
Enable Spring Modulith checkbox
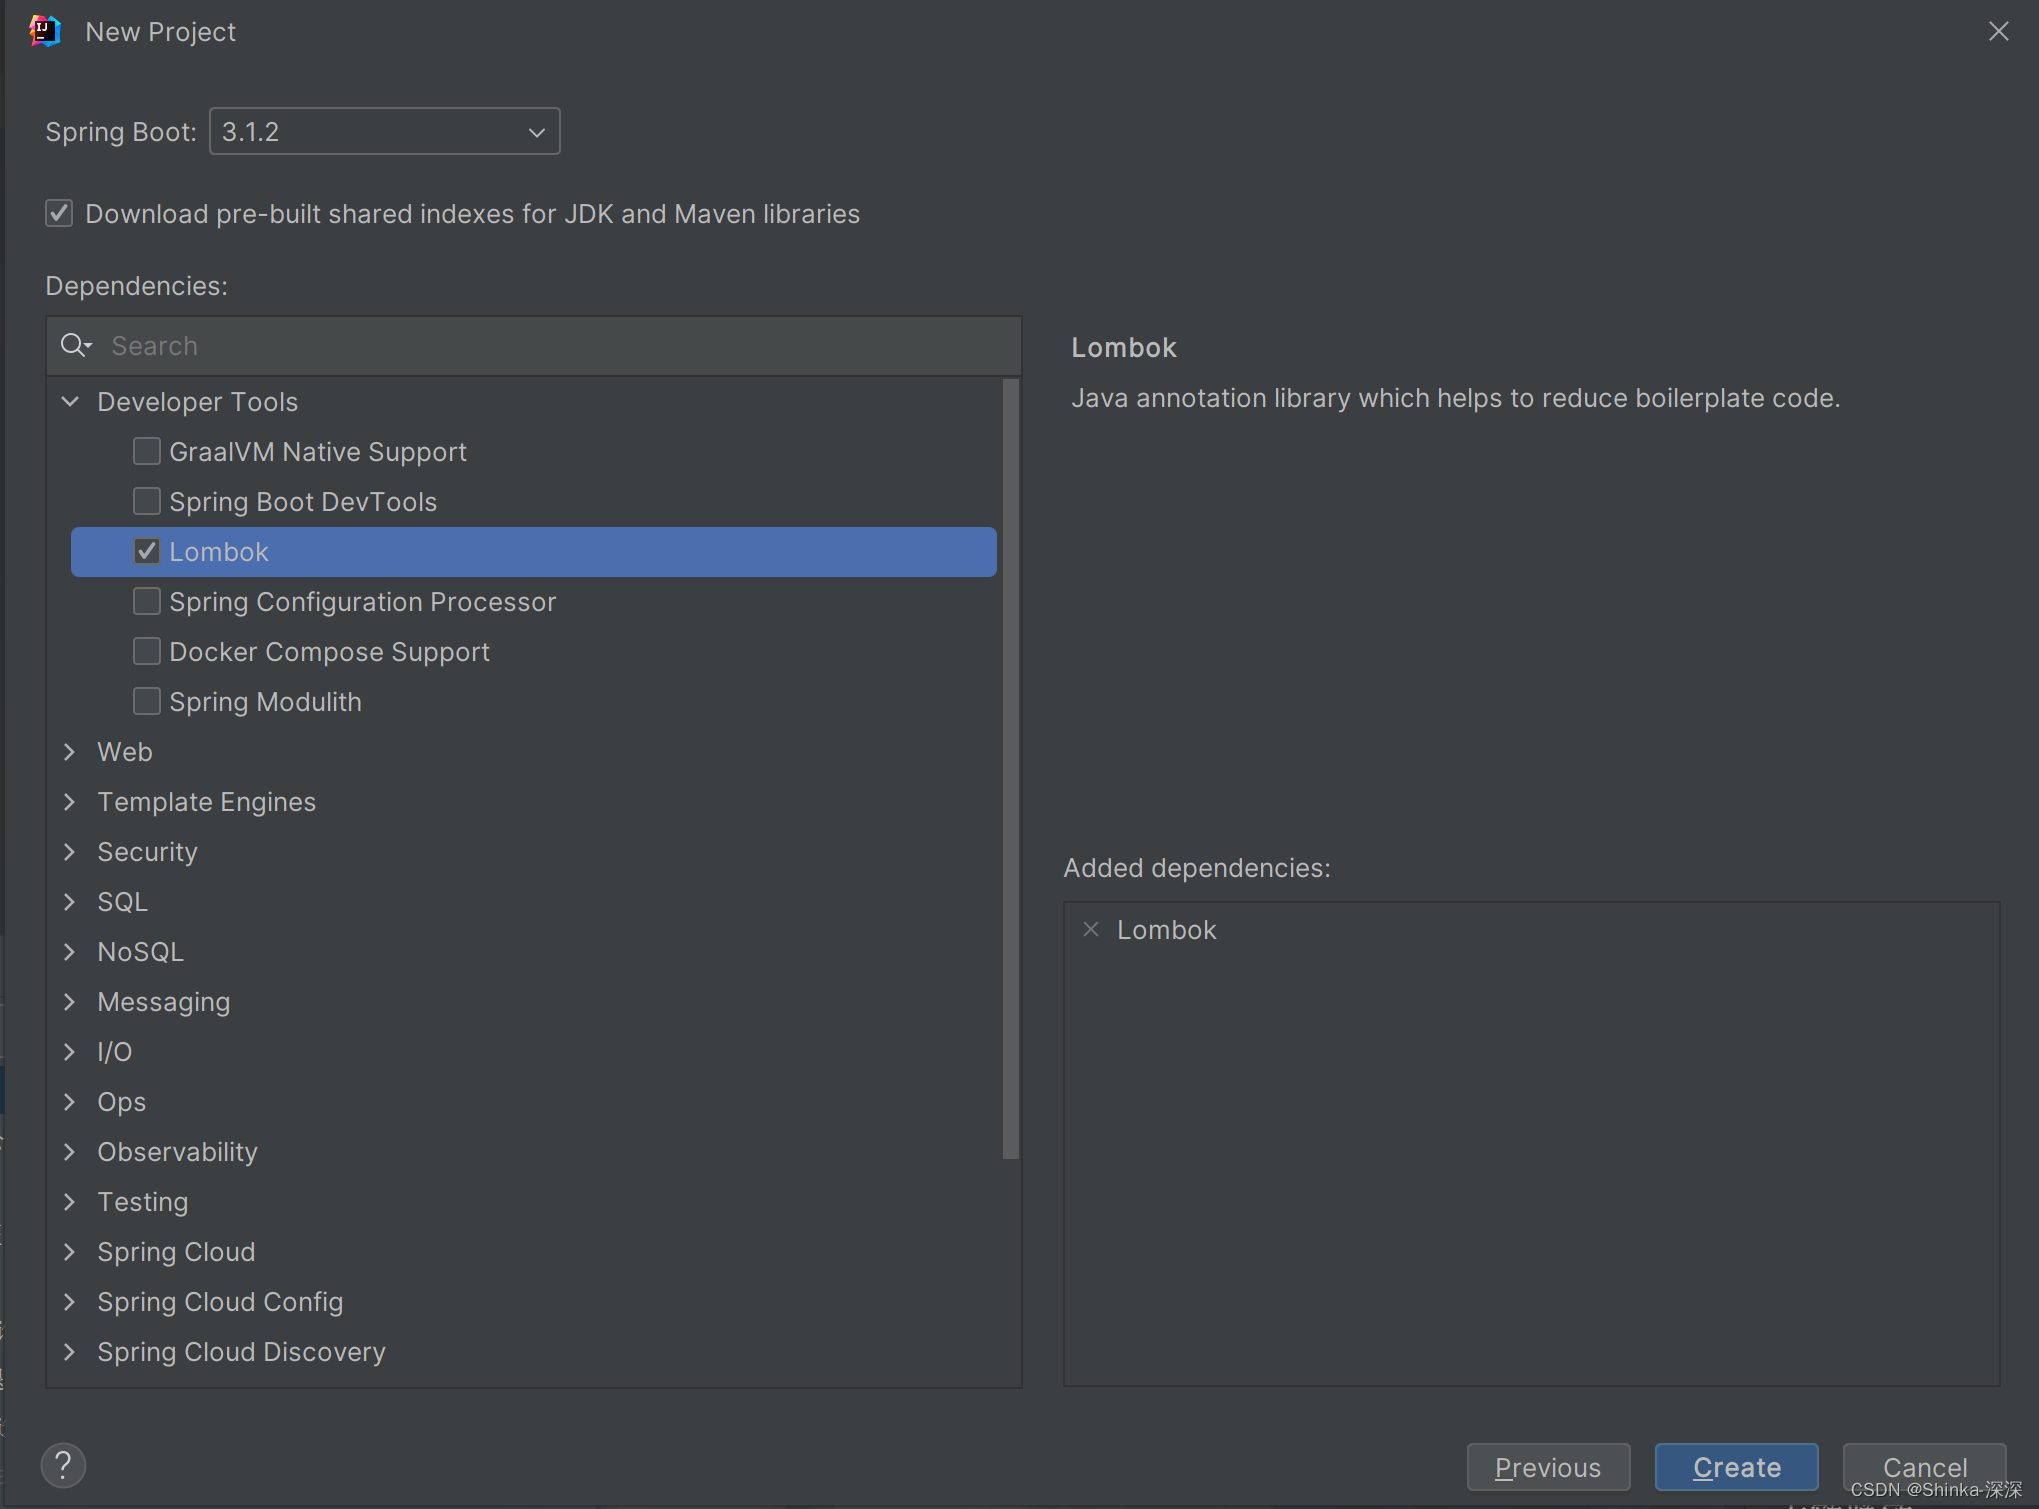(147, 701)
